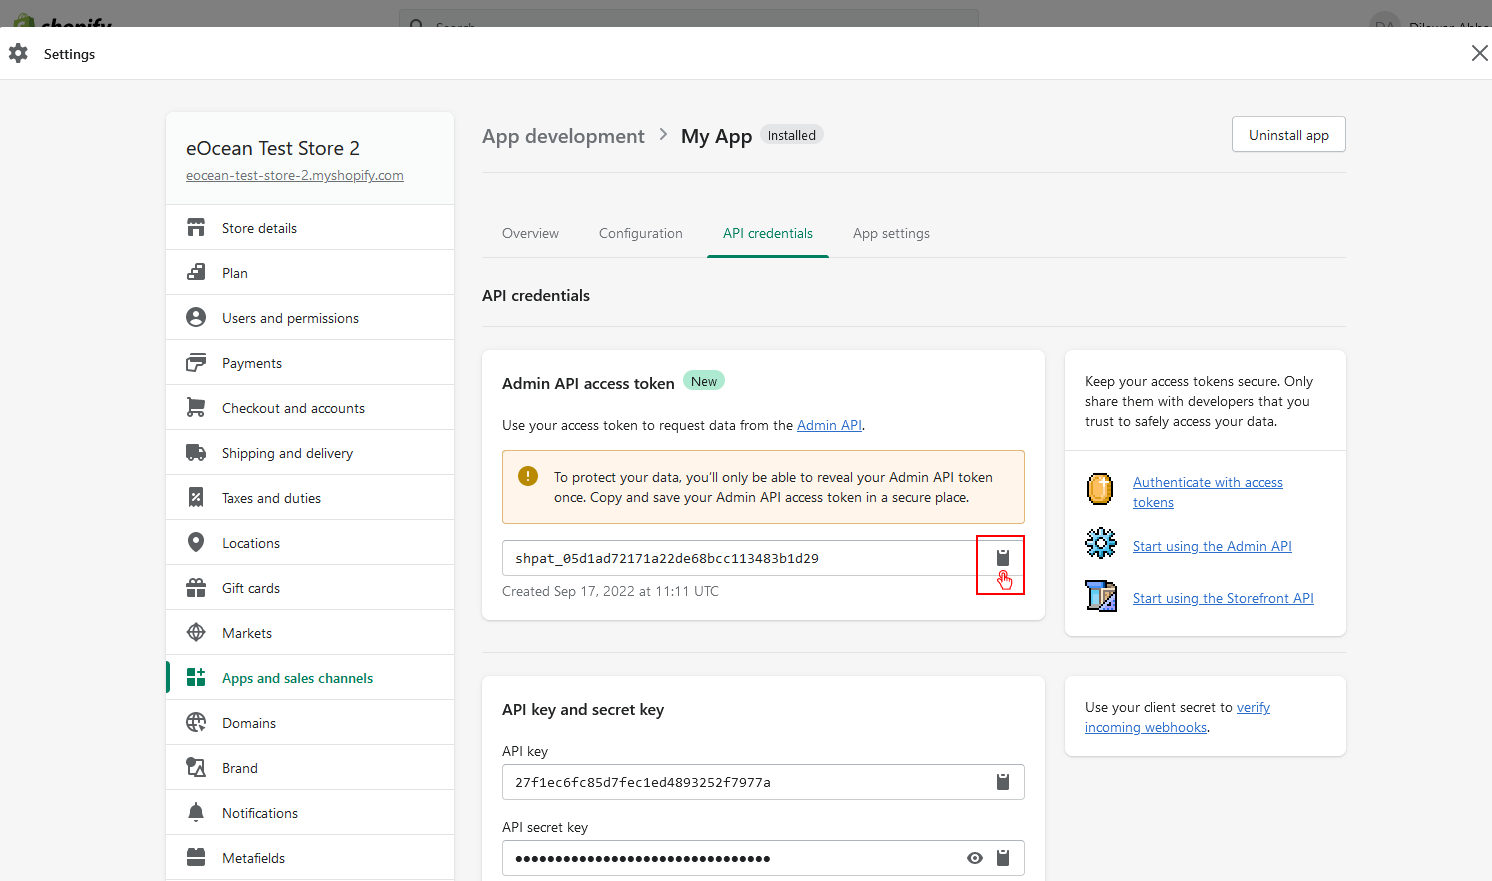Open the Configuration tab
1492x881 pixels.
[x=640, y=233]
